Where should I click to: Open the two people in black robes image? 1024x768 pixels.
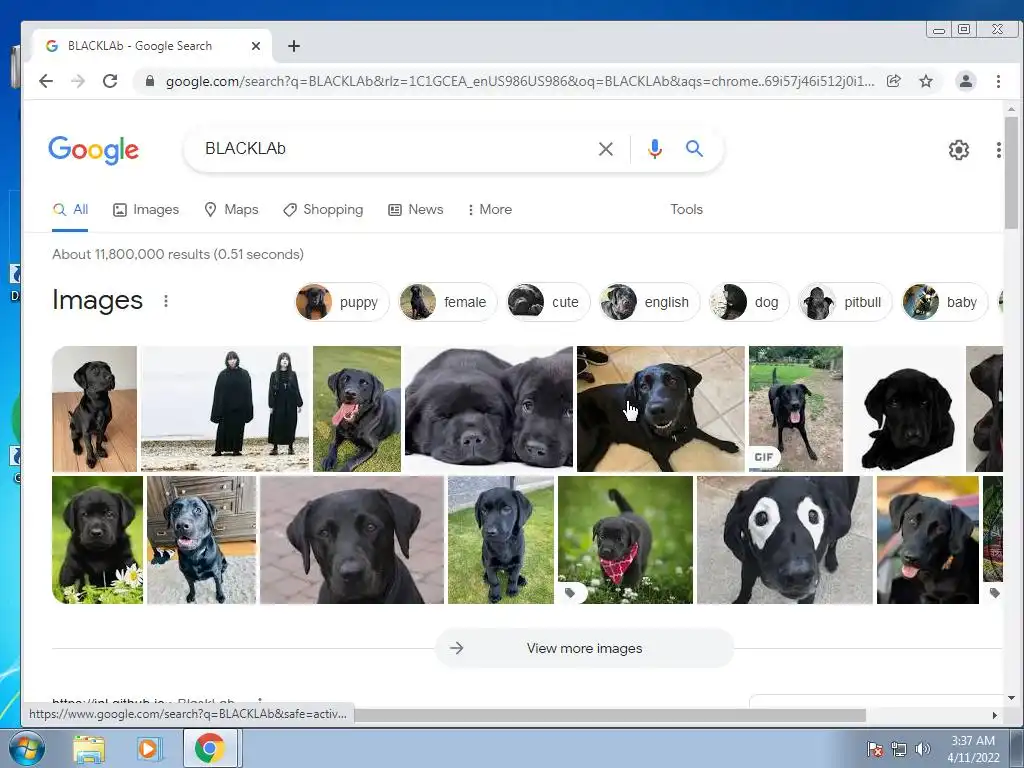click(225, 409)
